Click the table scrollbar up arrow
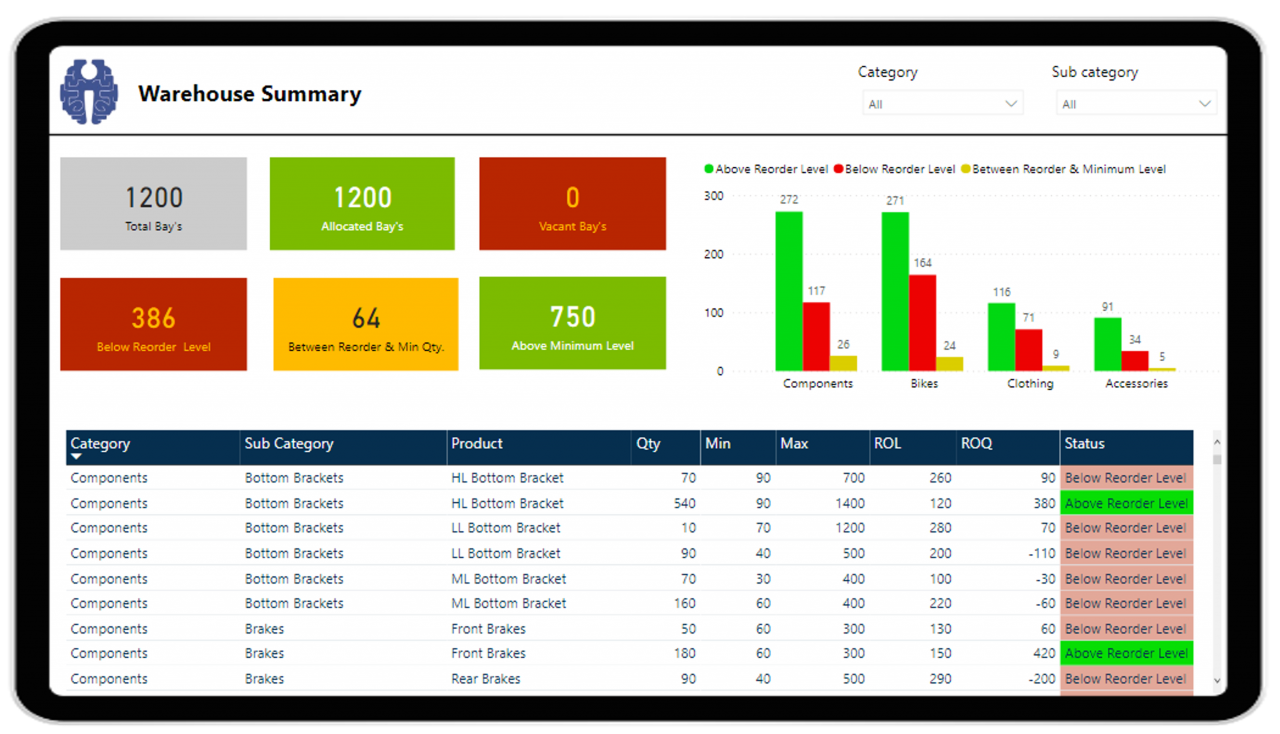1280x734 pixels. (1216, 441)
